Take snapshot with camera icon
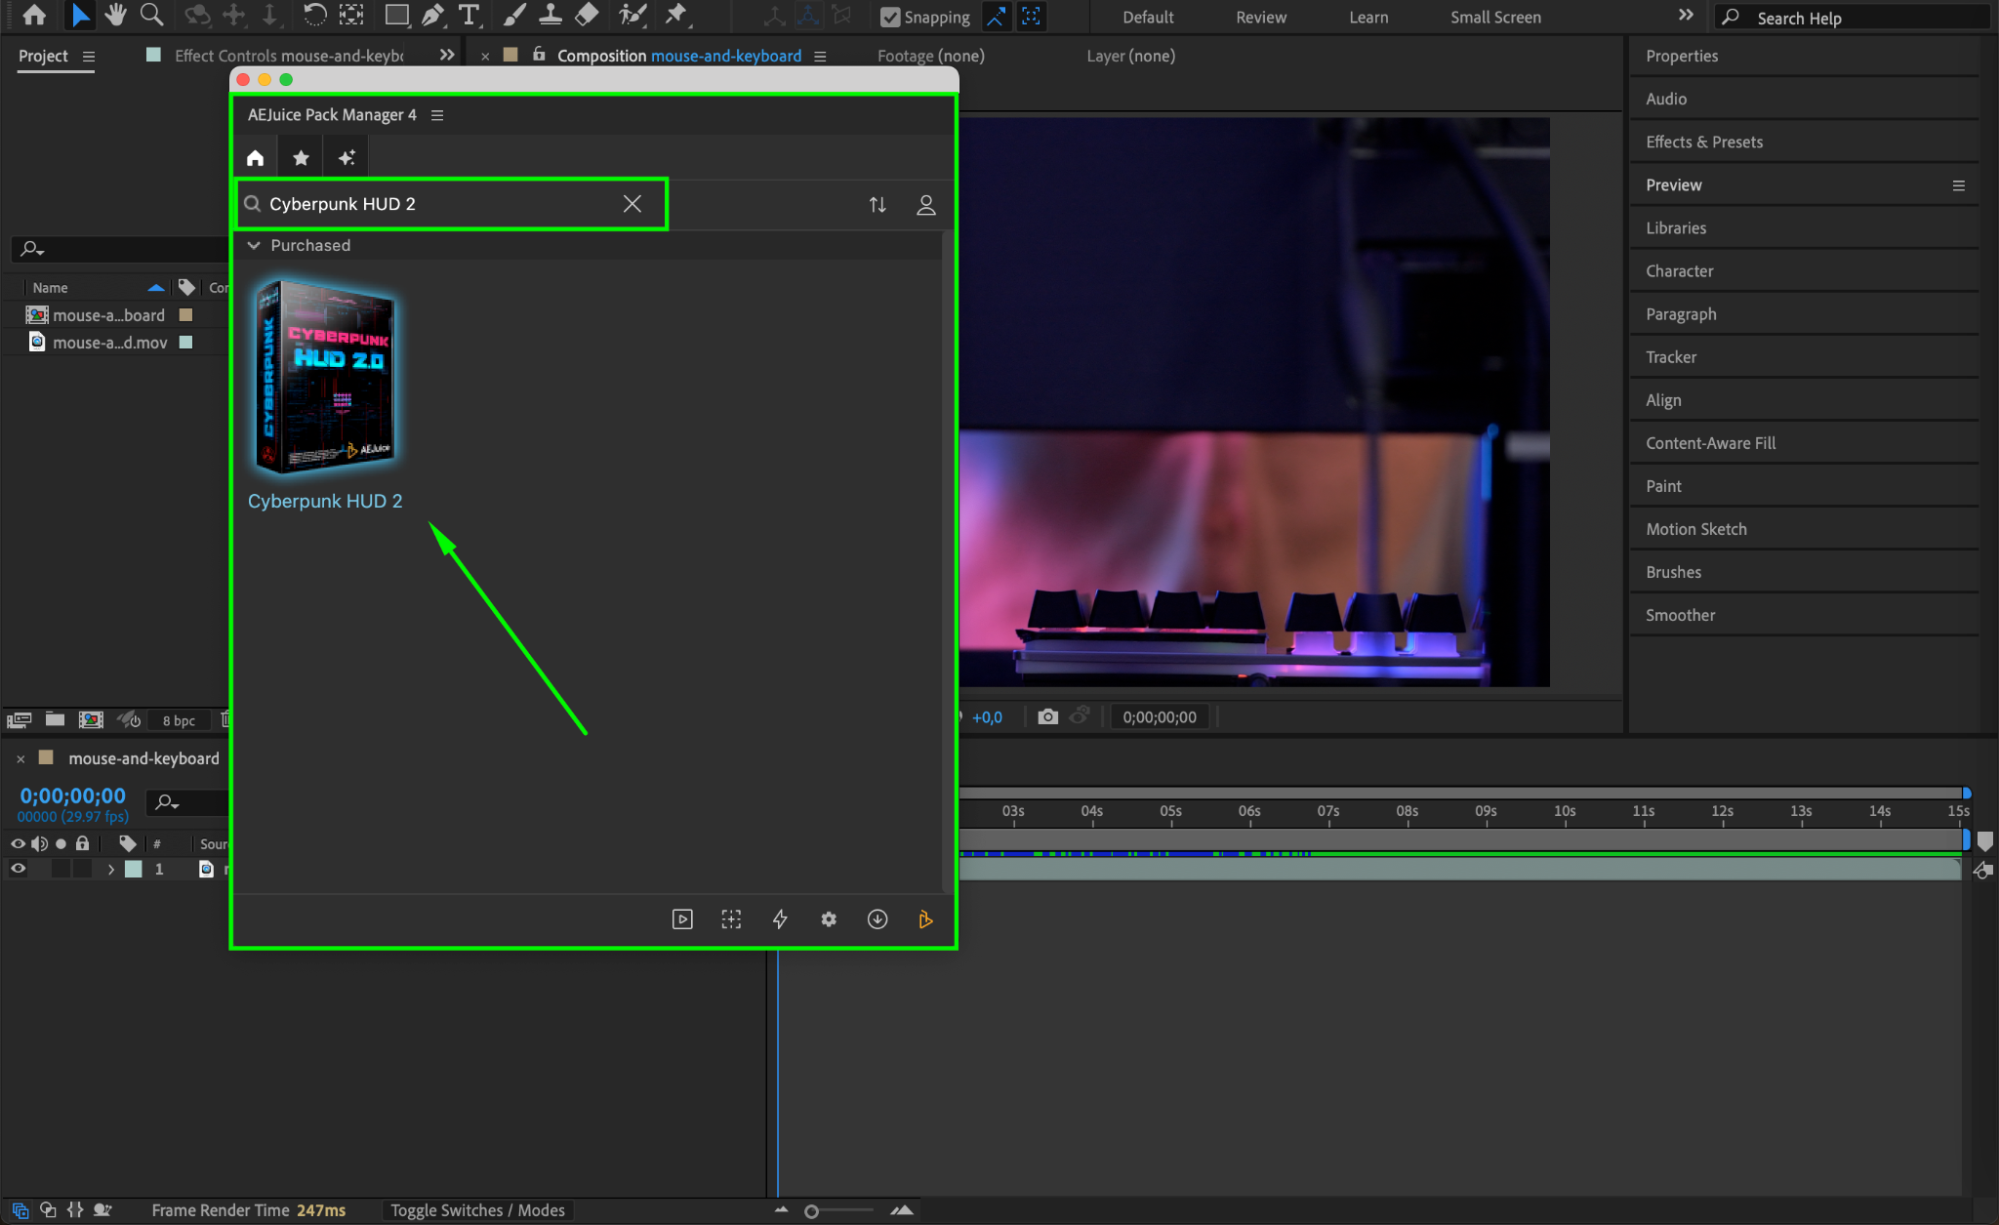 1047,717
